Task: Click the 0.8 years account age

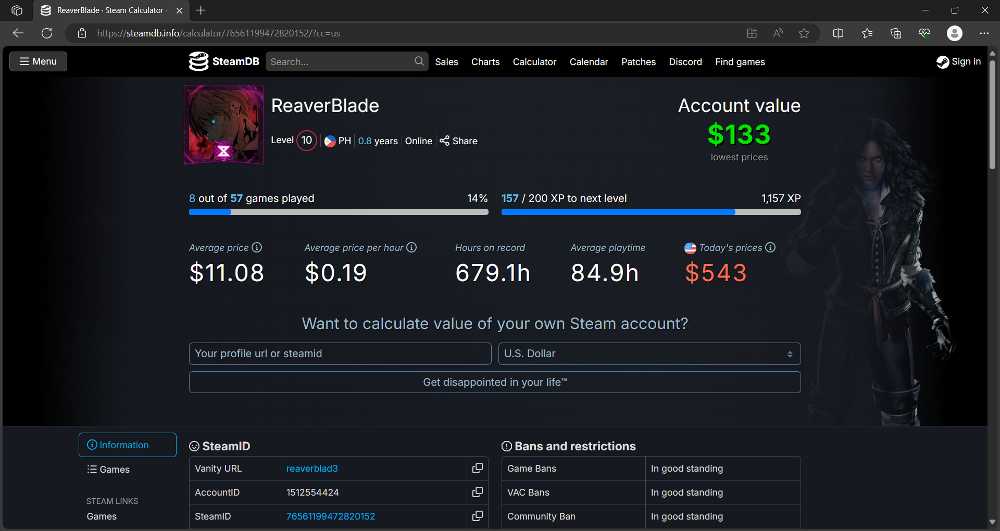Action: (x=378, y=141)
